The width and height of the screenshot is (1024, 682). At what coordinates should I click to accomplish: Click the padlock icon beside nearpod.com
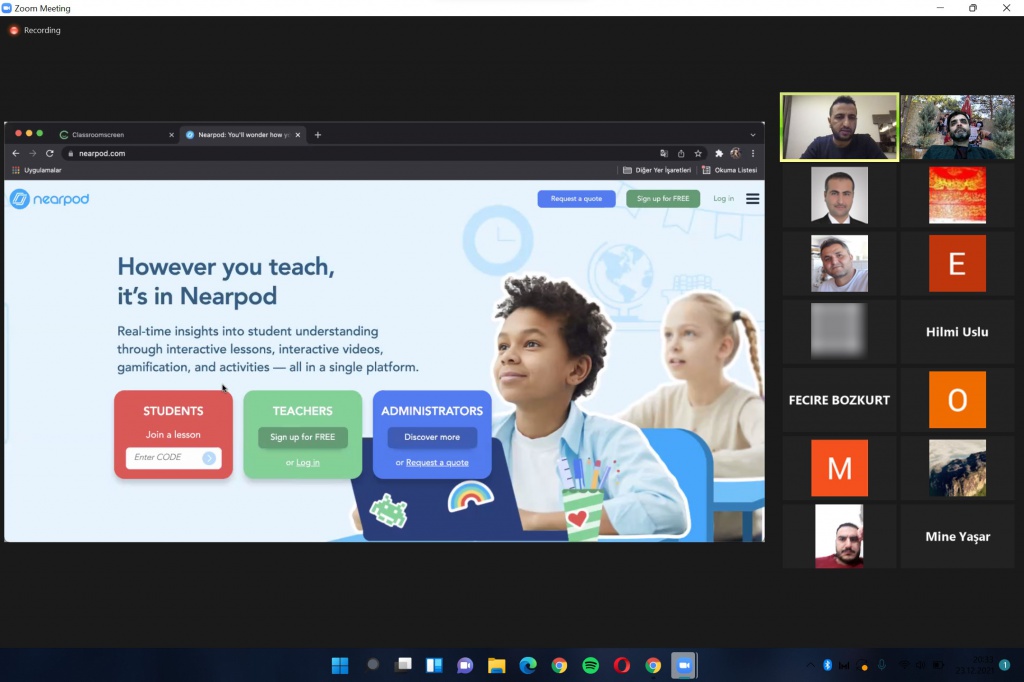[71, 154]
